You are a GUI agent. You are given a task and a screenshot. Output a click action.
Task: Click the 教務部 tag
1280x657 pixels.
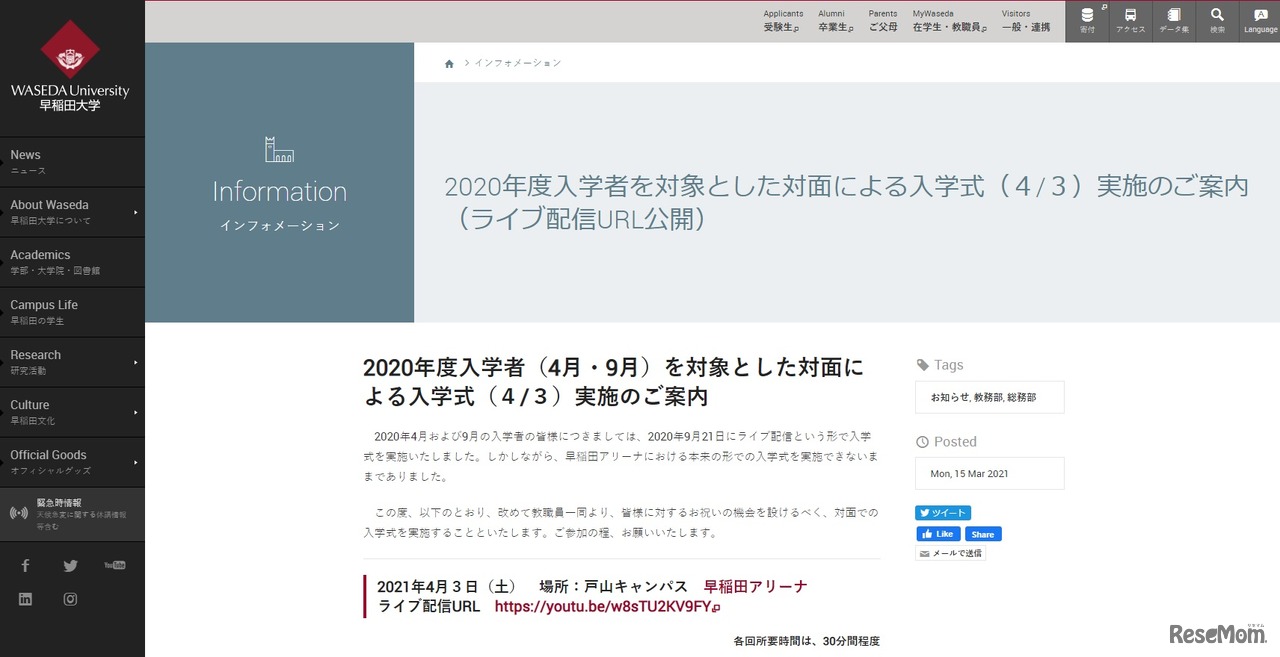pyautogui.click(x=986, y=397)
